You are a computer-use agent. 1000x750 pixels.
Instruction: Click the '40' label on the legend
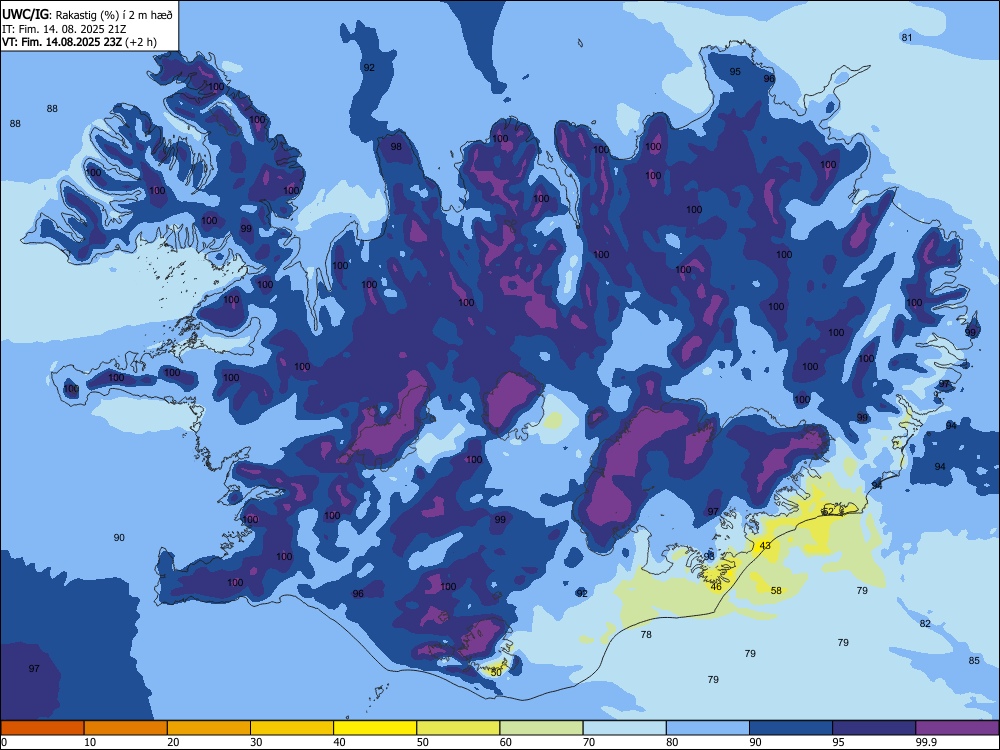(x=340, y=742)
